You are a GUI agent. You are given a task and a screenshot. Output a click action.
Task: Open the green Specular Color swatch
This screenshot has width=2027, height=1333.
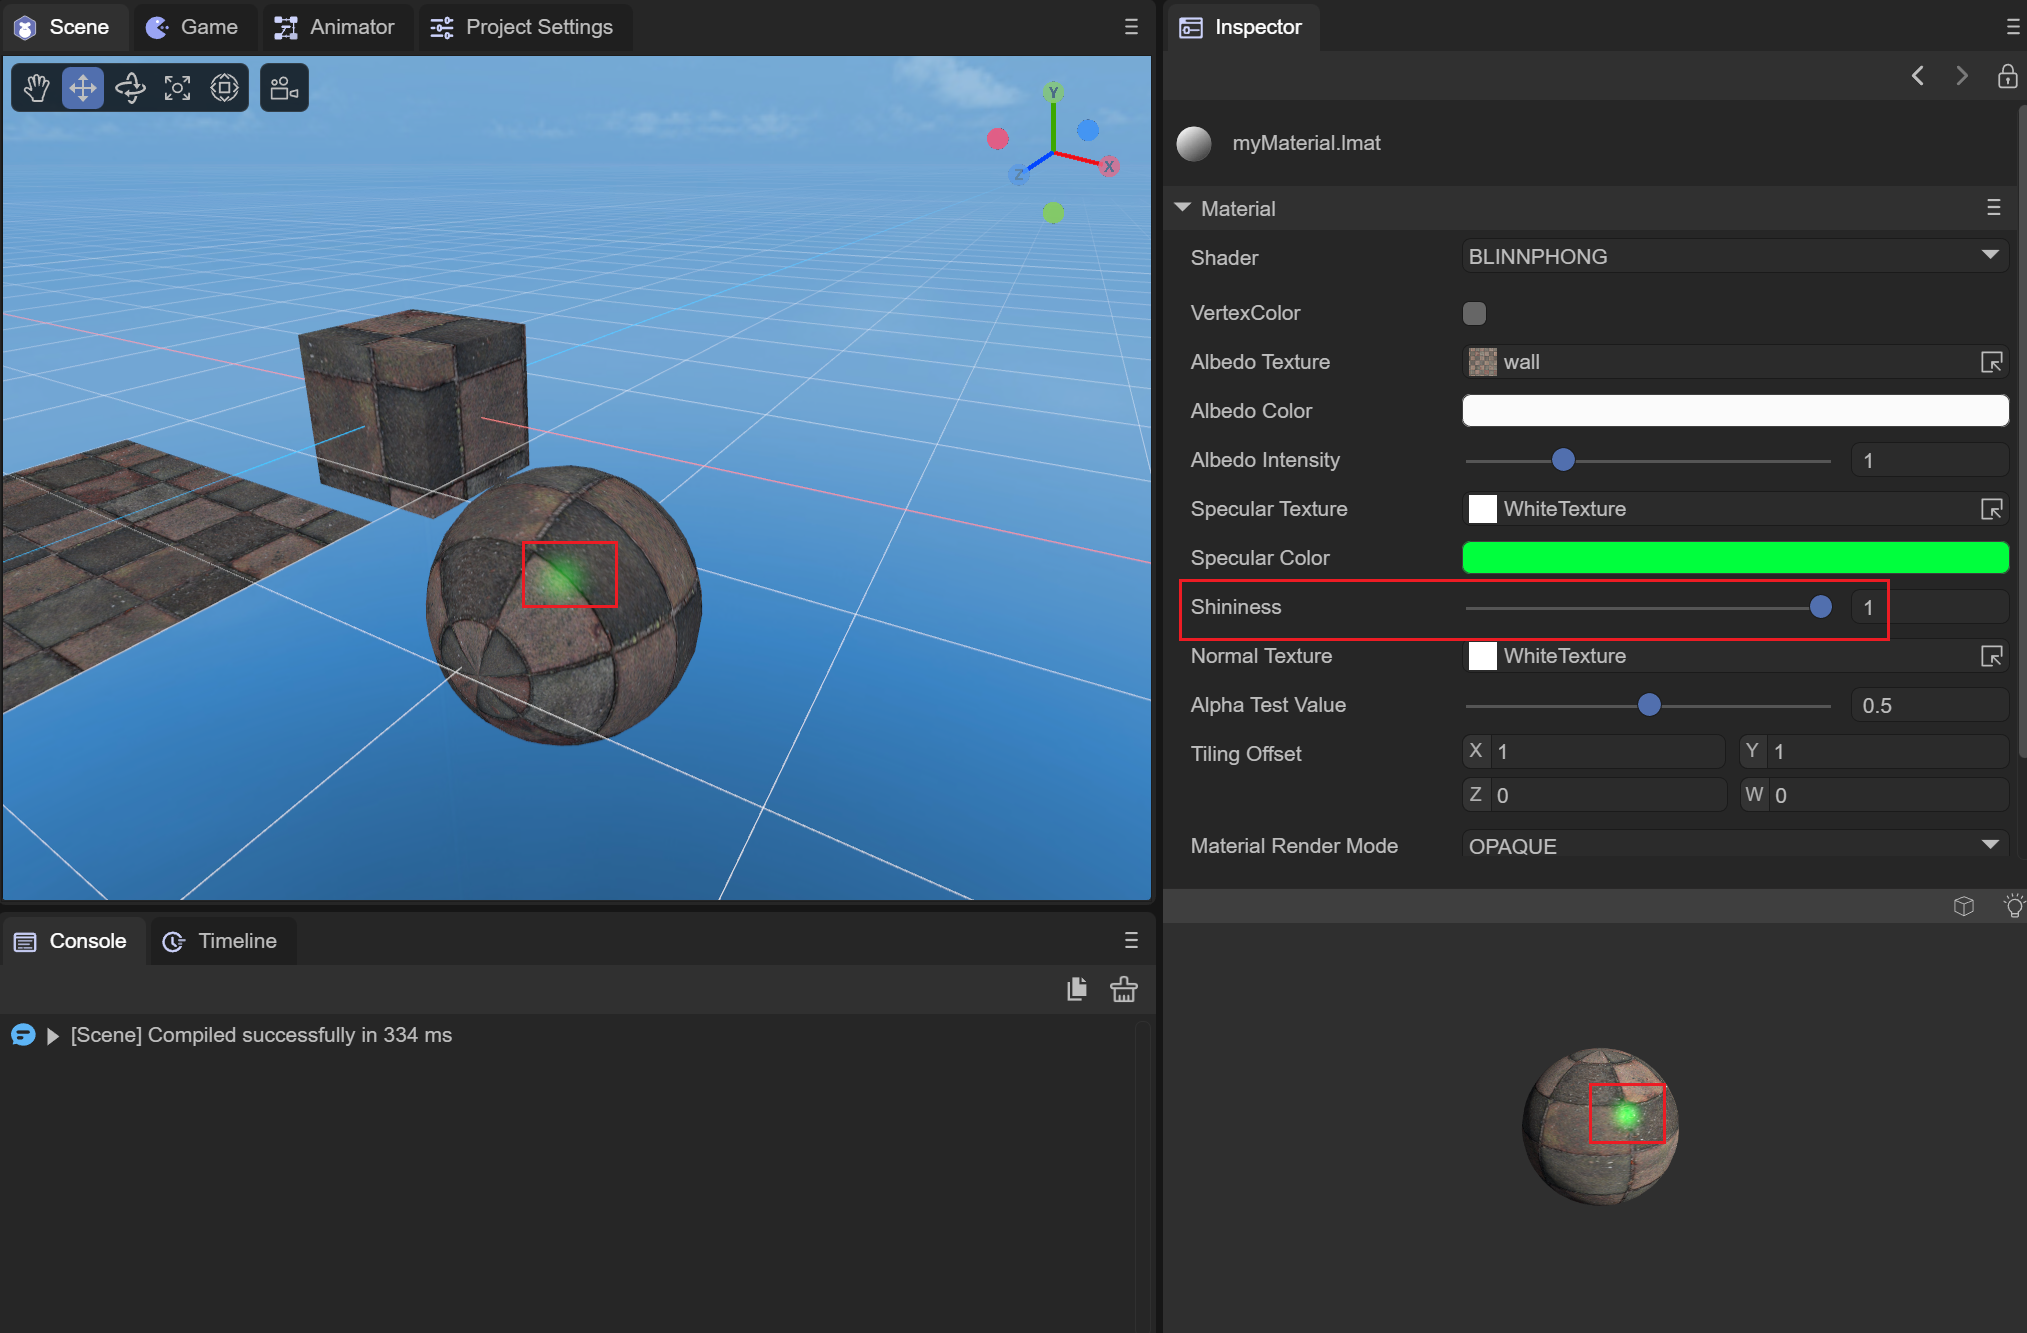point(1734,558)
